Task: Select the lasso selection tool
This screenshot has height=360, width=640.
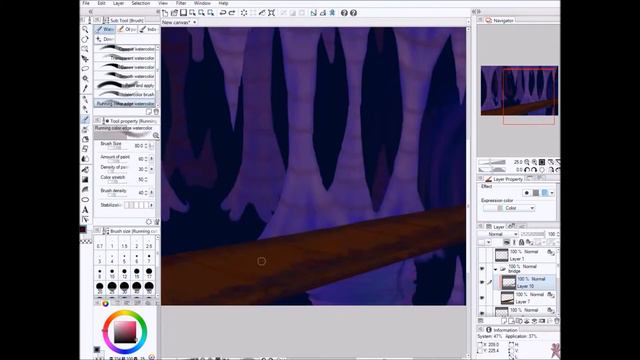Action: pyautogui.click(x=85, y=69)
